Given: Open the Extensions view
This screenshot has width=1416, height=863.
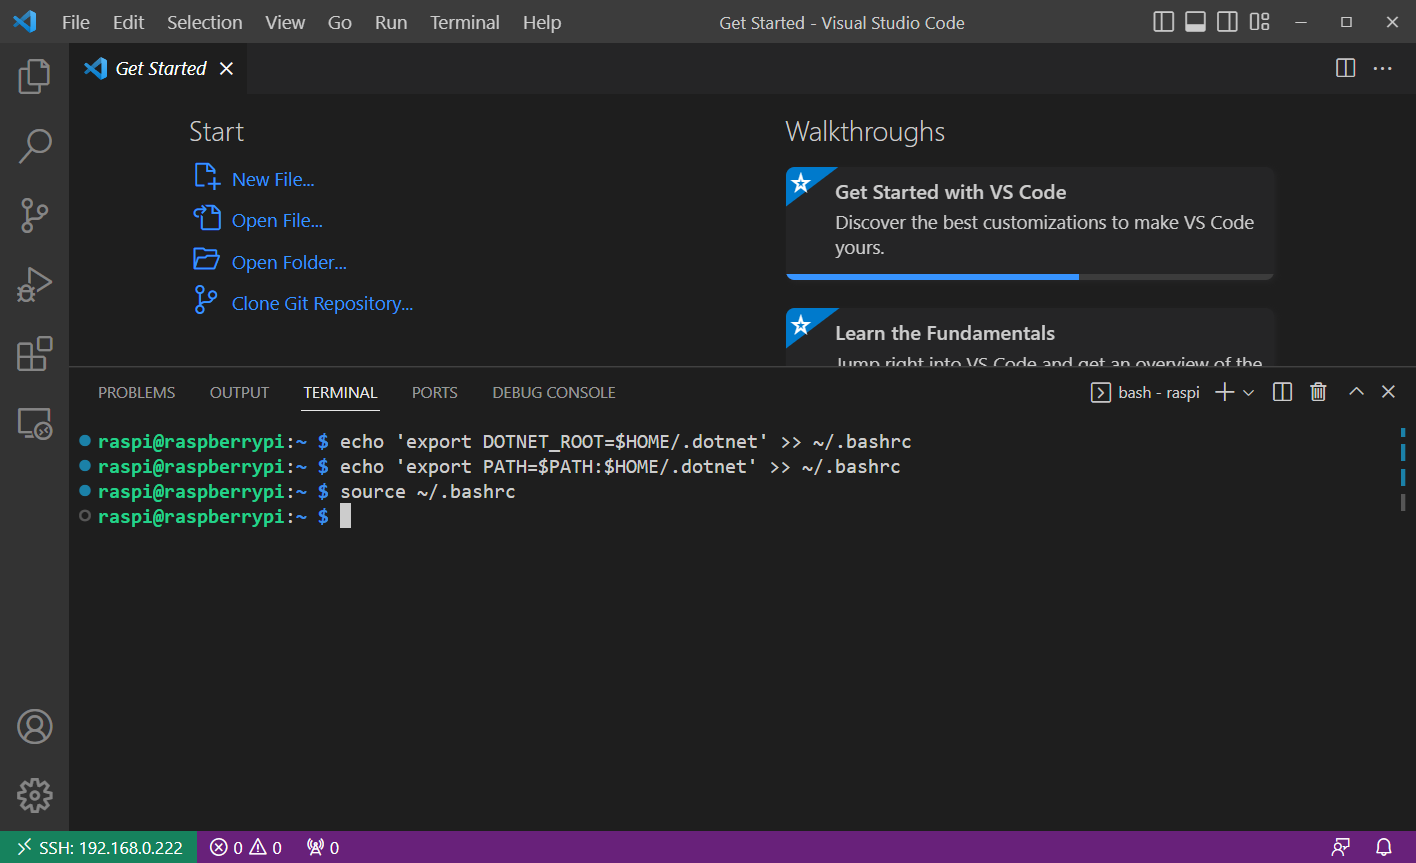Looking at the screenshot, I should coord(34,354).
